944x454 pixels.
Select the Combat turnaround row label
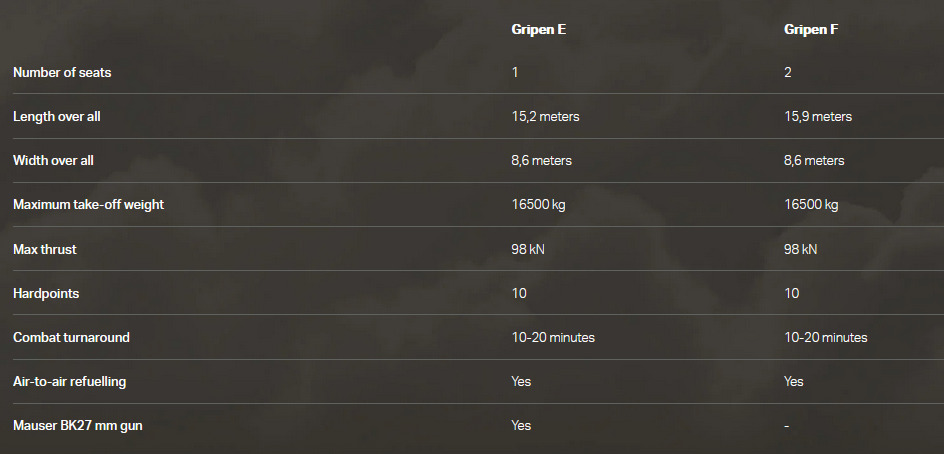[x=71, y=337]
